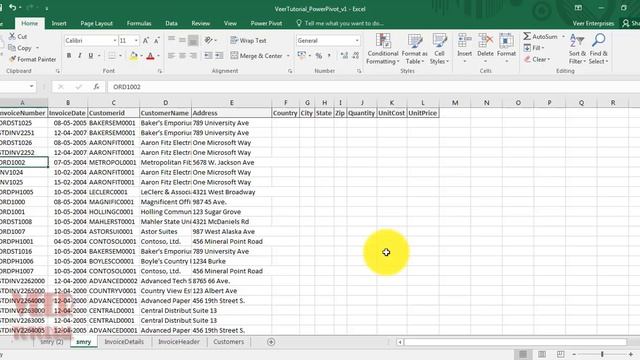Expand the Name Box dropdown arrow
The image size is (640, 360).
[31, 86]
